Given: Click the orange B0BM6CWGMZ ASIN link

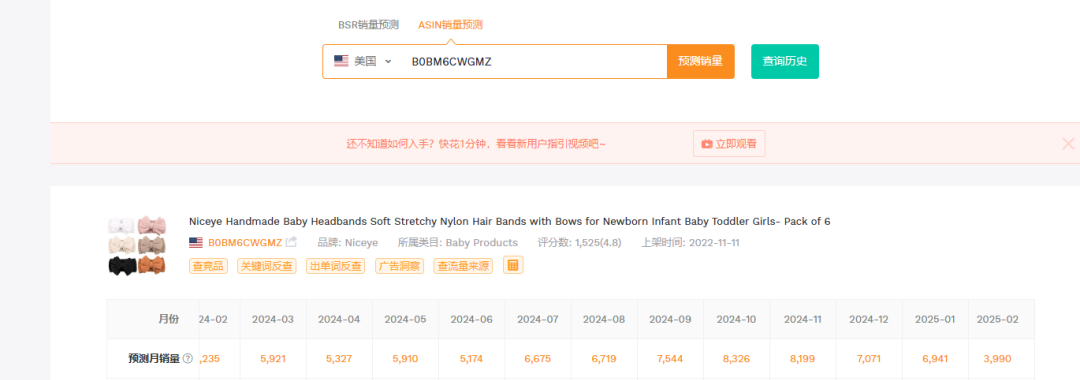Looking at the screenshot, I should point(245,242).
